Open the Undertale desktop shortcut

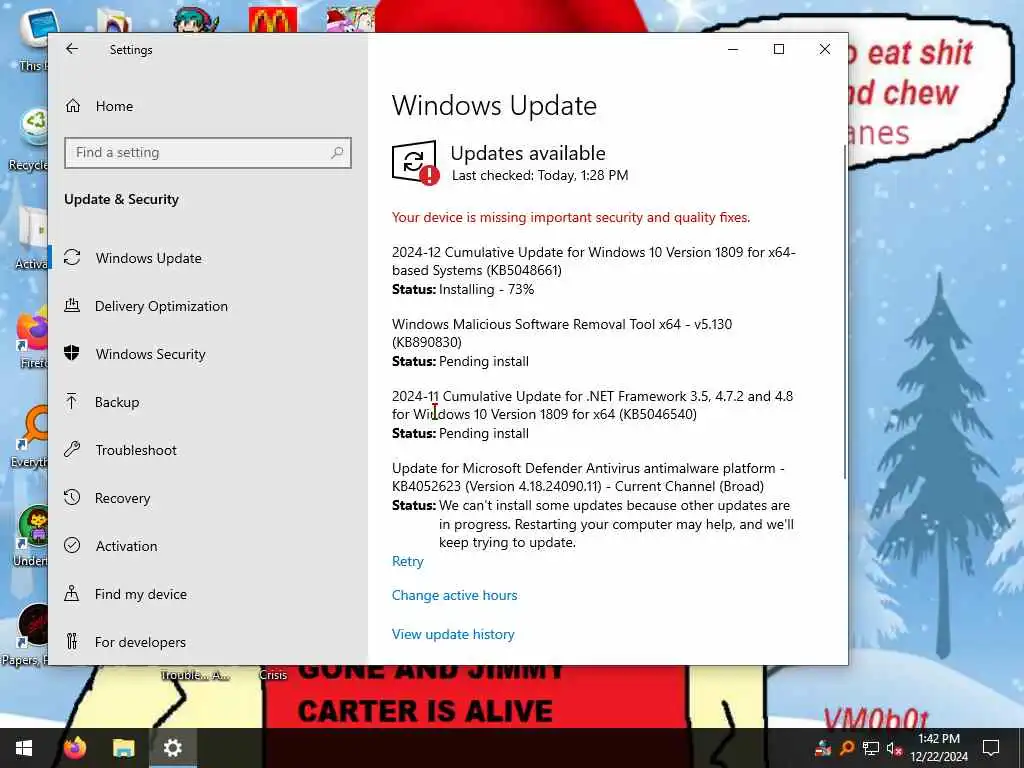pos(31,536)
